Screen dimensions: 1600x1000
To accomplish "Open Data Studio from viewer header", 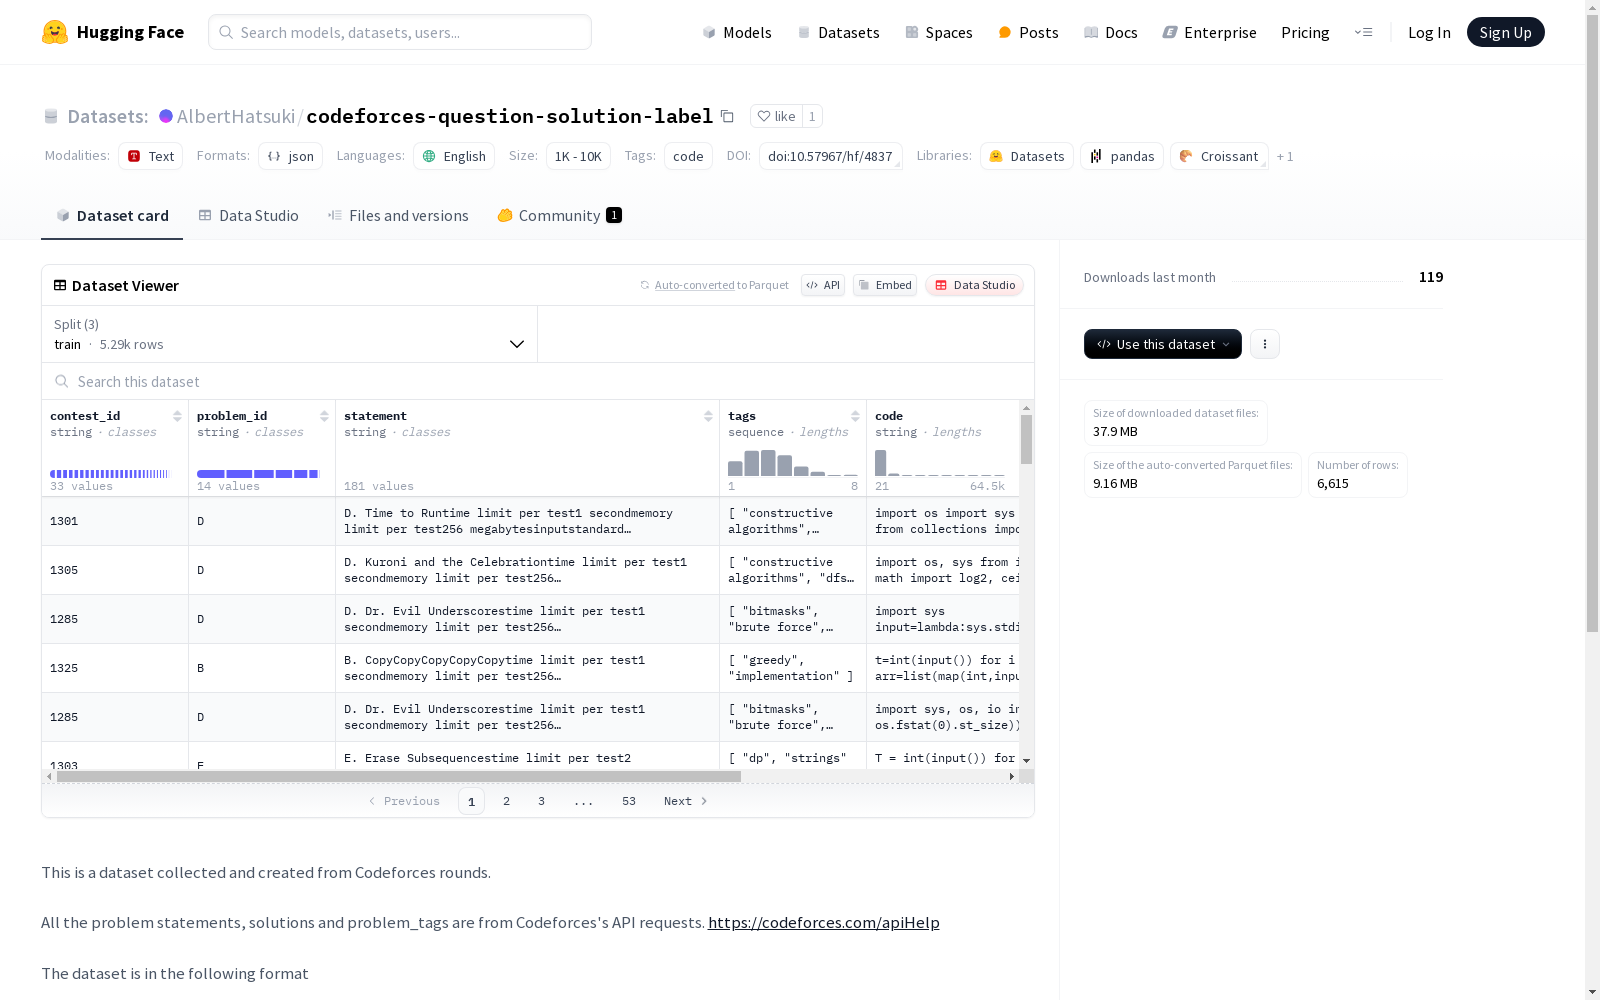I will [974, 285].
